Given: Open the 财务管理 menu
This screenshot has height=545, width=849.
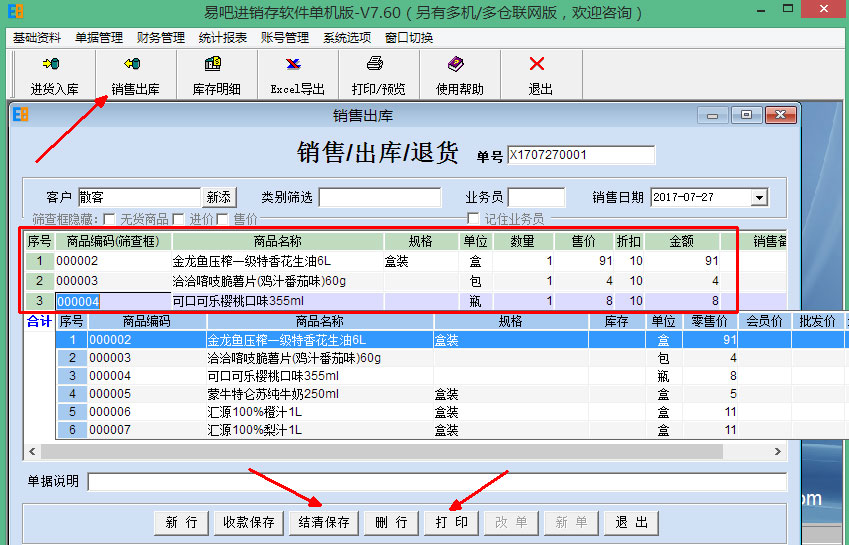Looking at the screenshot, I should pyautogui.click(x=161, y=38).
